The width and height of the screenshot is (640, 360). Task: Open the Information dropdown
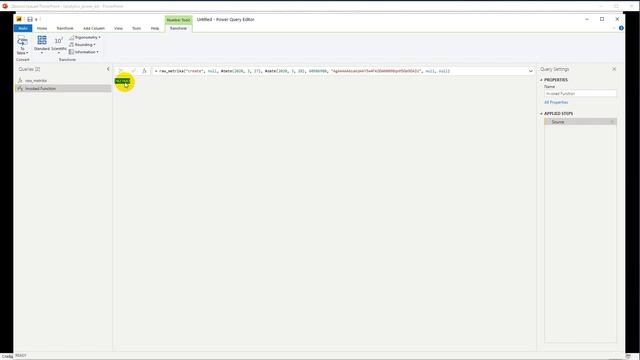pyautogui.click(x=84, y=52)
